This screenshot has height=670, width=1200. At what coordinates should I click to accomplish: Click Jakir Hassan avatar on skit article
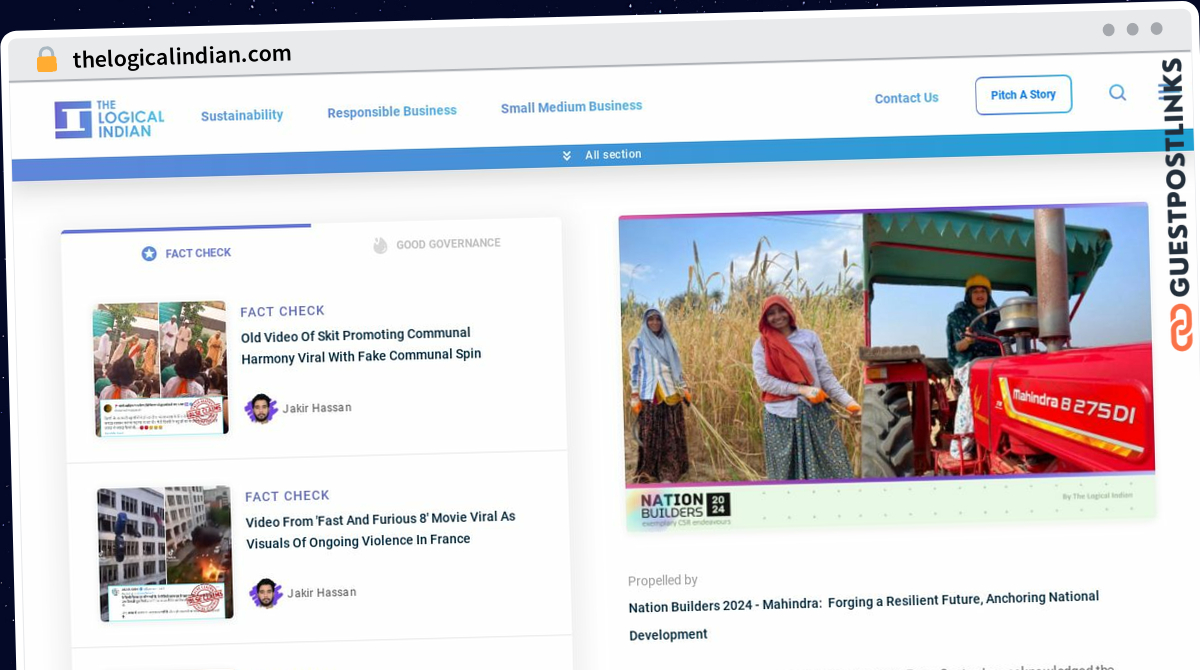click(x=261, y=409)
